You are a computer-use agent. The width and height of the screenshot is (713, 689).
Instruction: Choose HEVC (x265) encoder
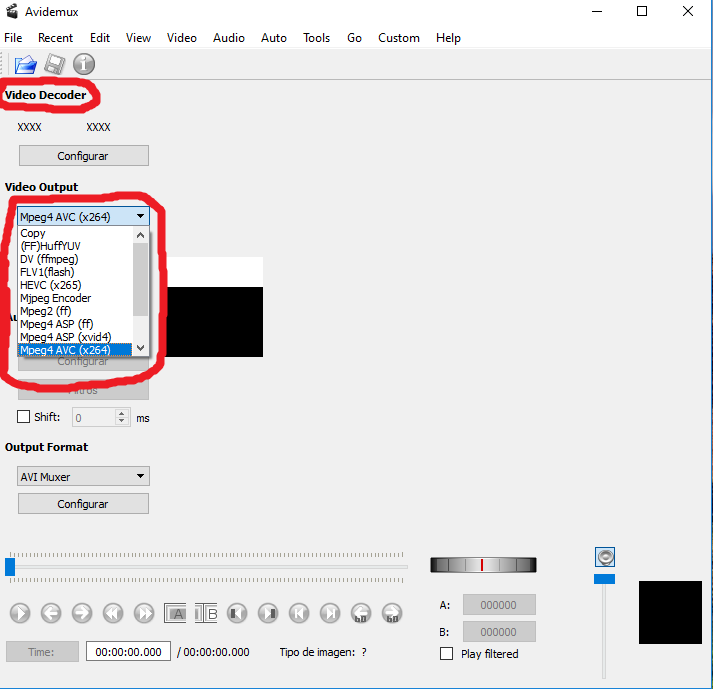(75, 285)
